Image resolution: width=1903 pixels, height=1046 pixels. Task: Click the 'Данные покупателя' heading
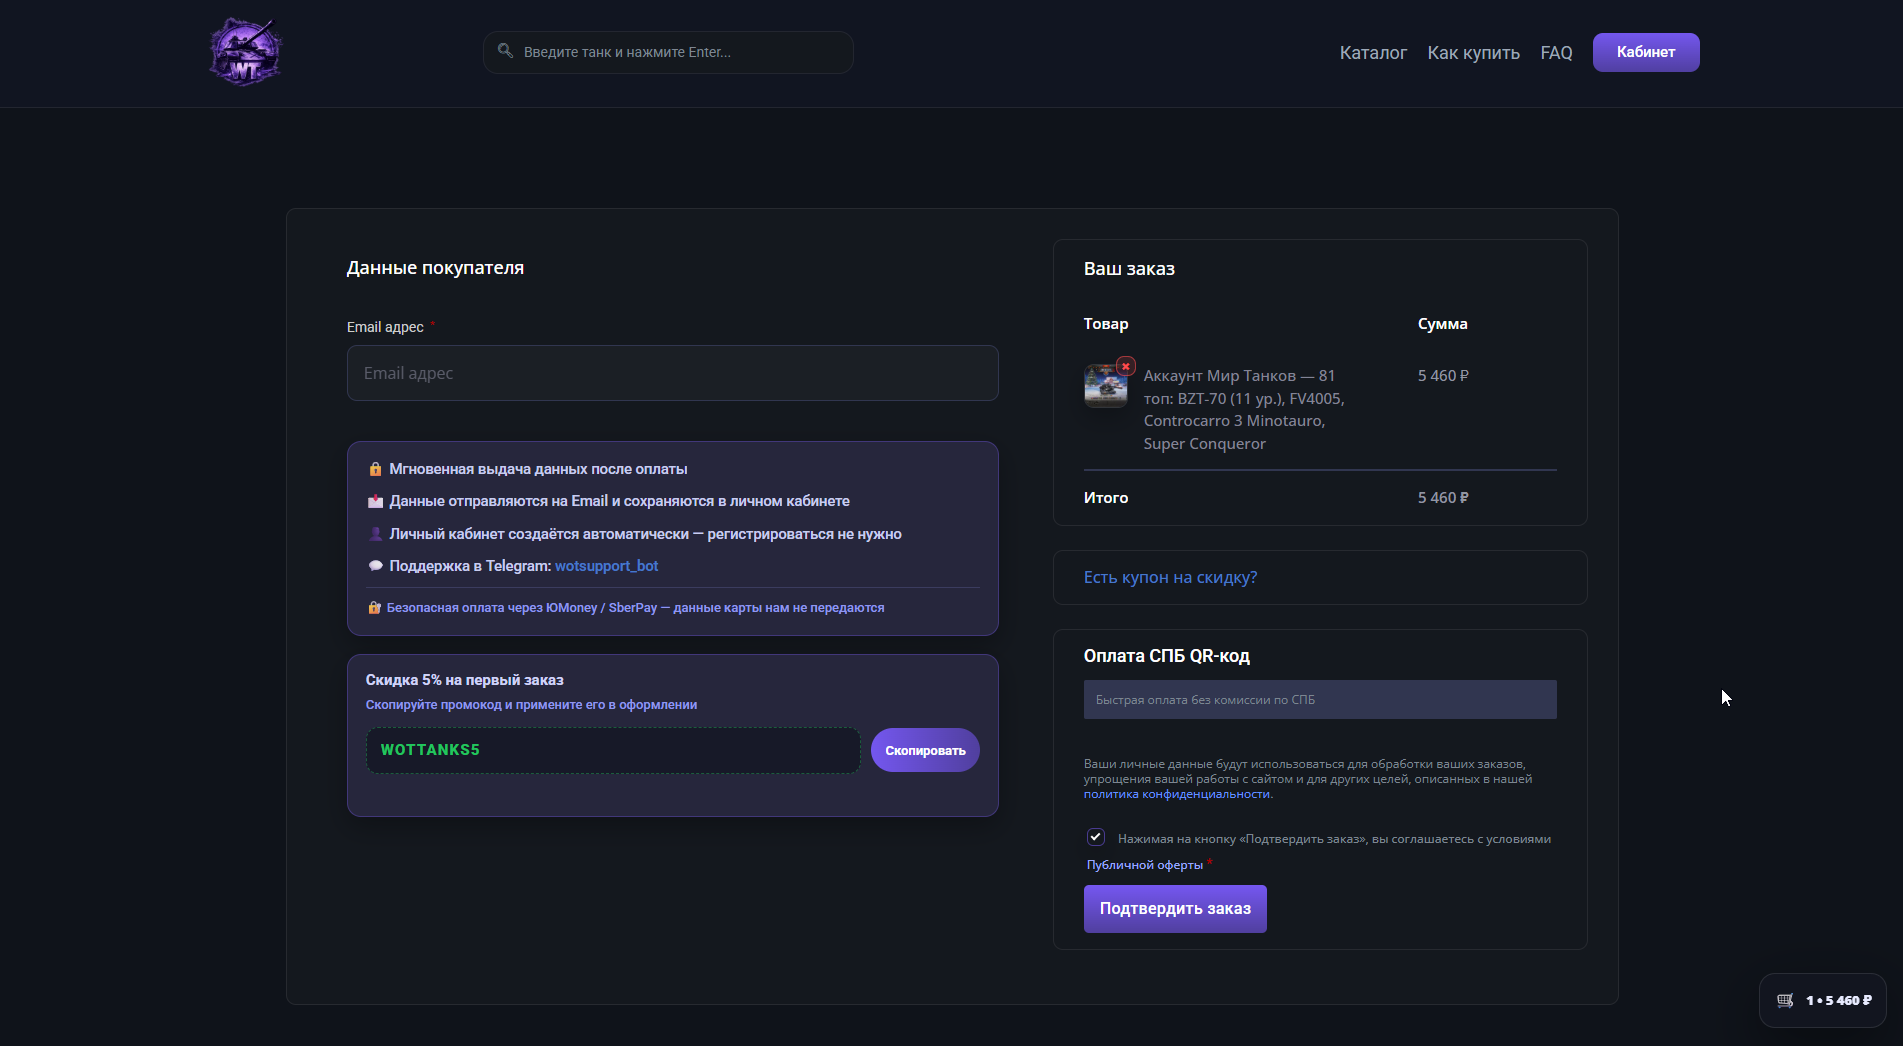click(x=435, y=268)
